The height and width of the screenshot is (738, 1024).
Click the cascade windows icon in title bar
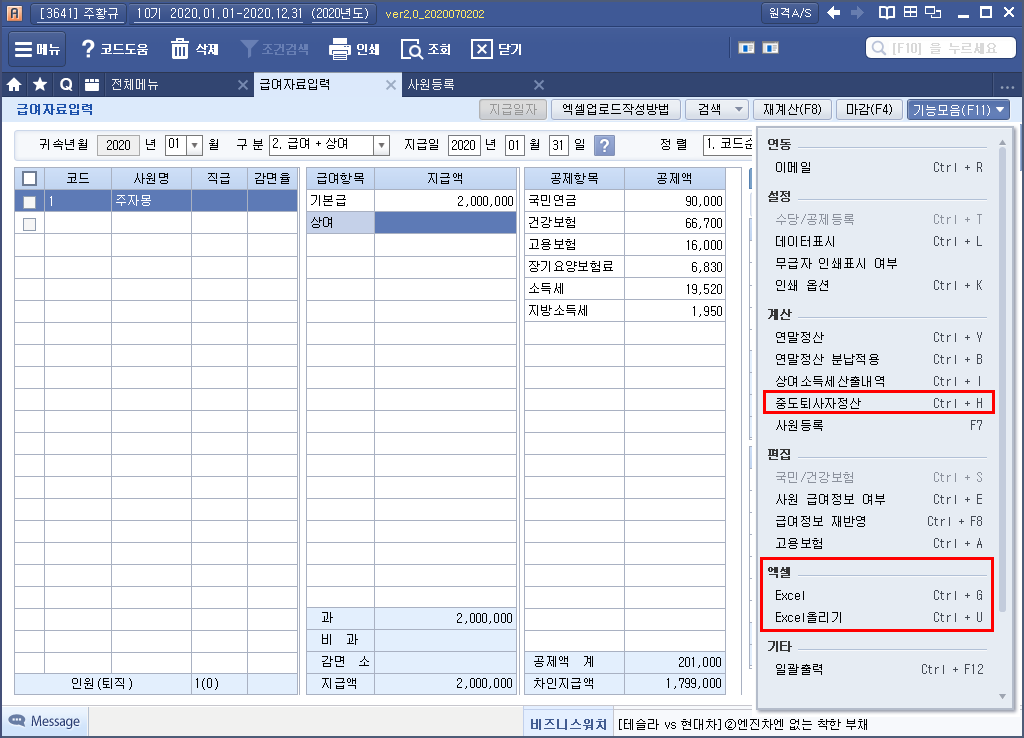(x=934, y=12)
